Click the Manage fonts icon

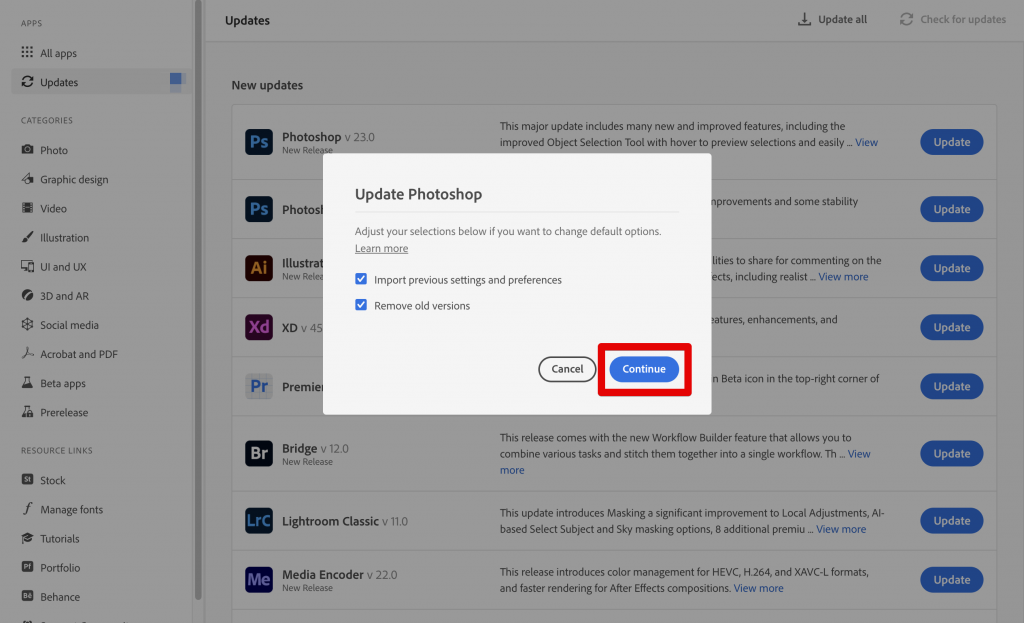(27, 509)
